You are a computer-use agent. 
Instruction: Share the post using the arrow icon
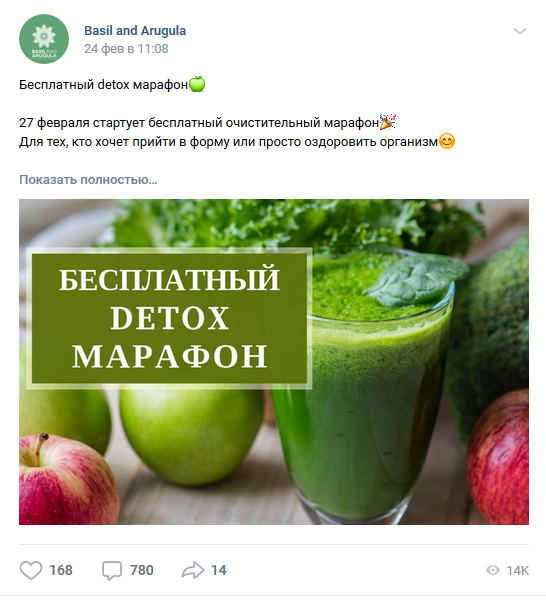tap(193, 570)
